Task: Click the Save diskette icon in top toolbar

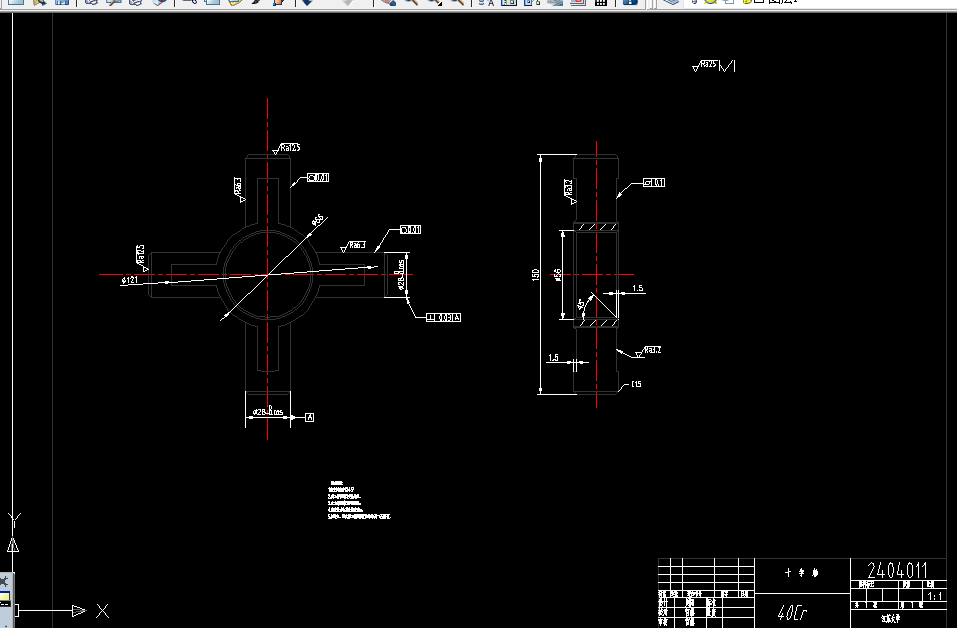Action: point(62,2)
